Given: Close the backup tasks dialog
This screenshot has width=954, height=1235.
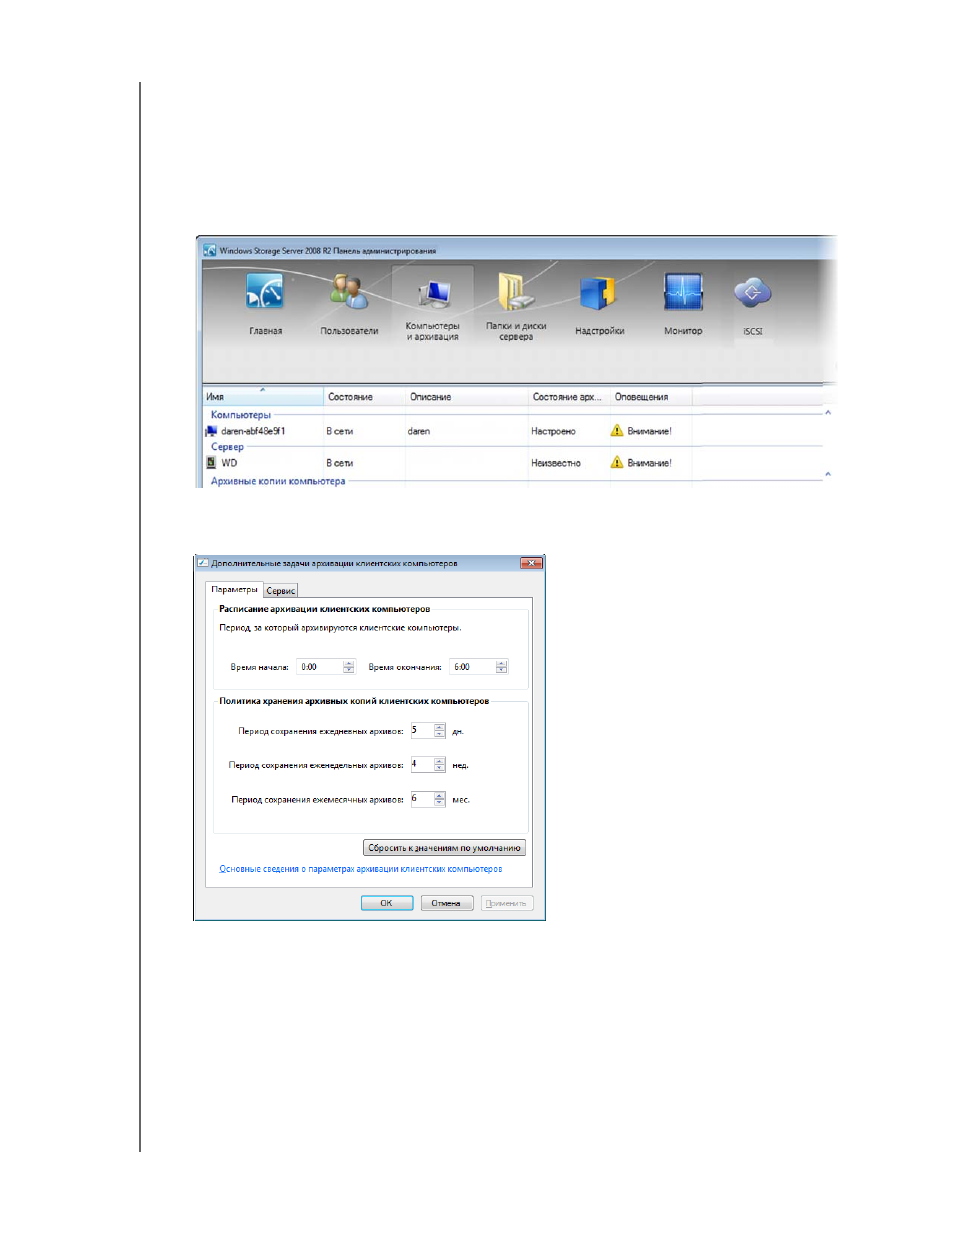Looking at the screenshot, I should click(x=531, y=563).
